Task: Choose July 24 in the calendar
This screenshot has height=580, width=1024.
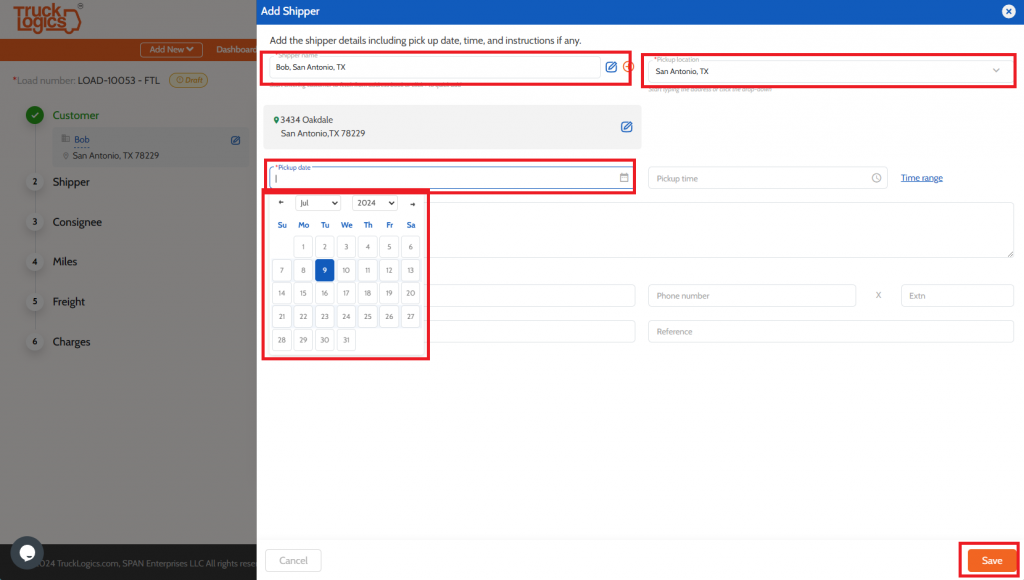Action: click(346, 316)
